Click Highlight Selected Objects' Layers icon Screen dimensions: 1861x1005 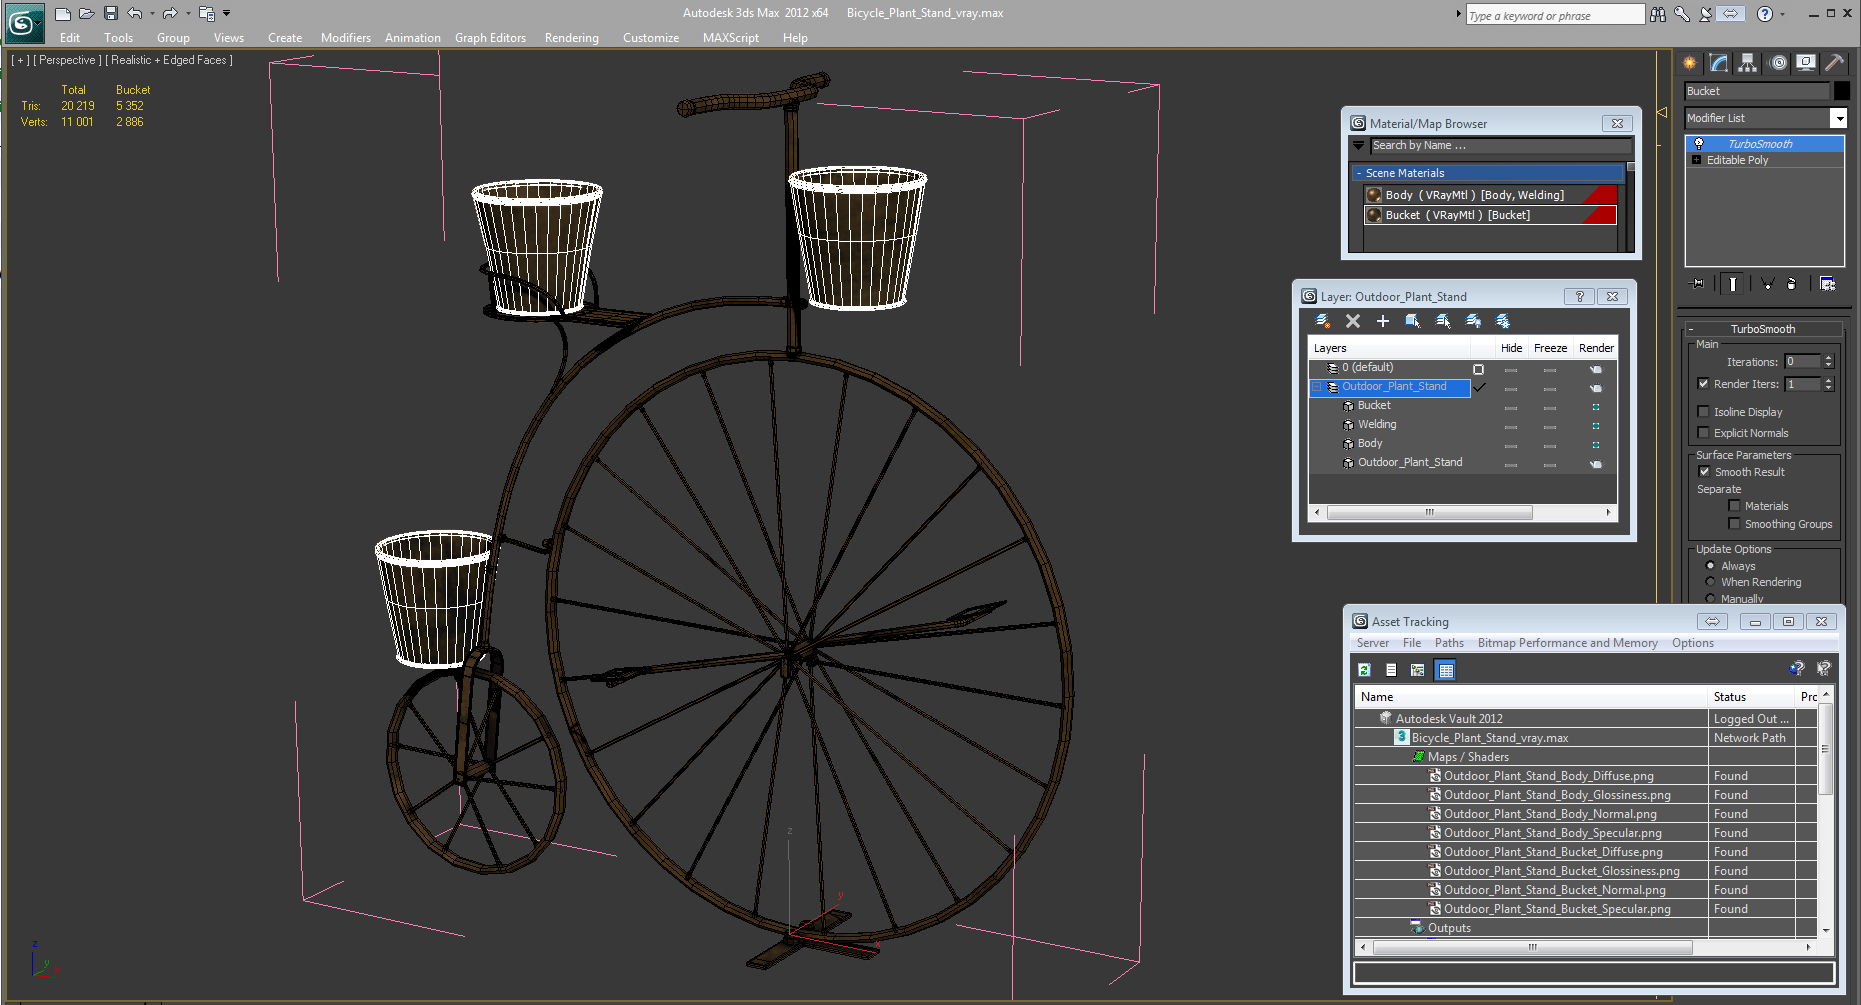(x=1443, y=321)
